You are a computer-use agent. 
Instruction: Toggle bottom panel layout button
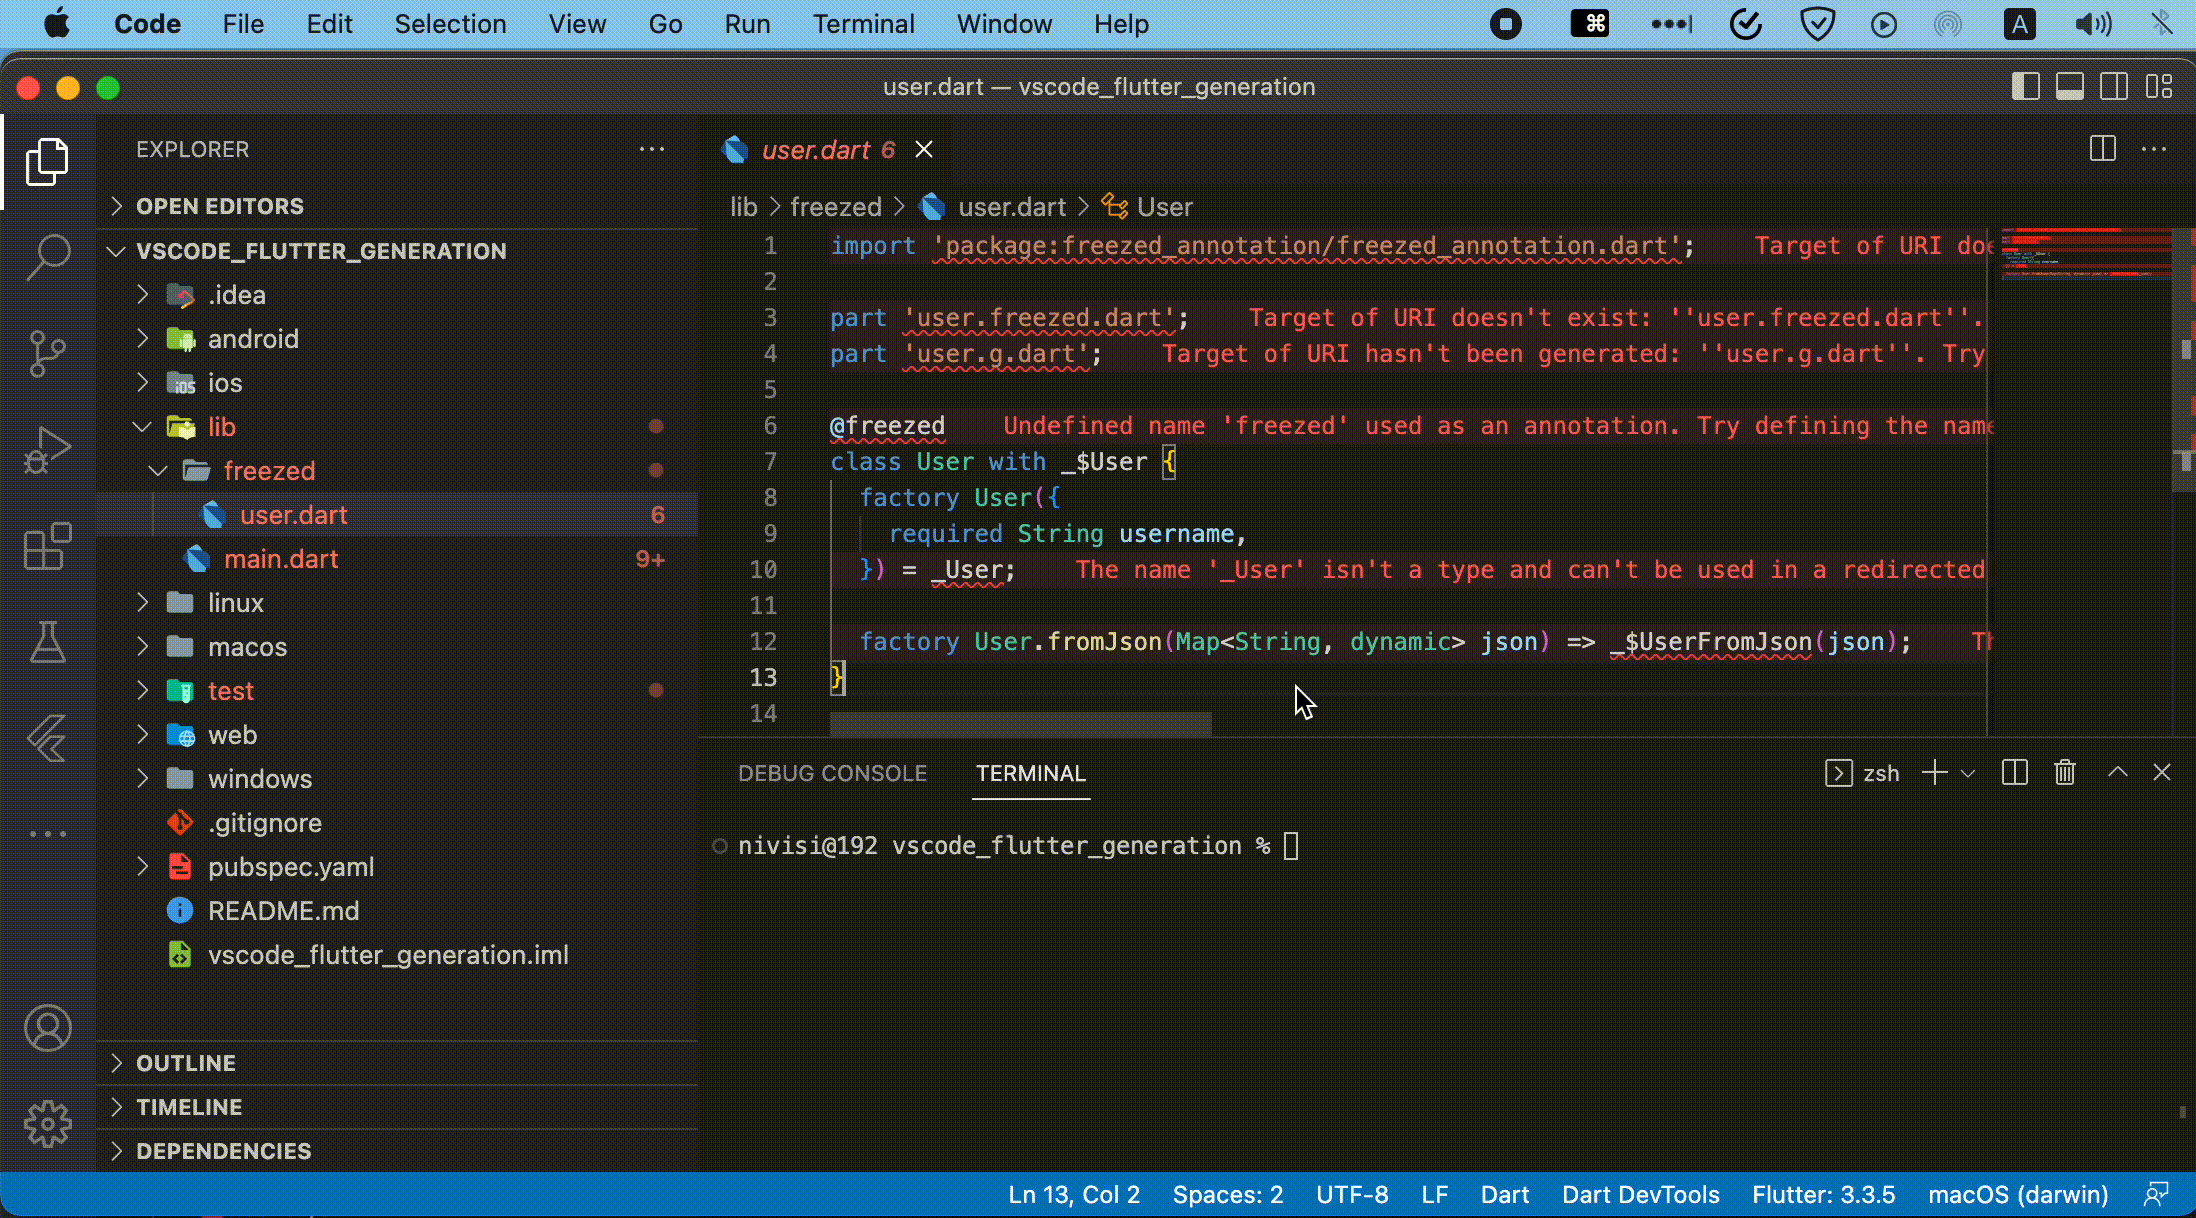[2069, 87]
